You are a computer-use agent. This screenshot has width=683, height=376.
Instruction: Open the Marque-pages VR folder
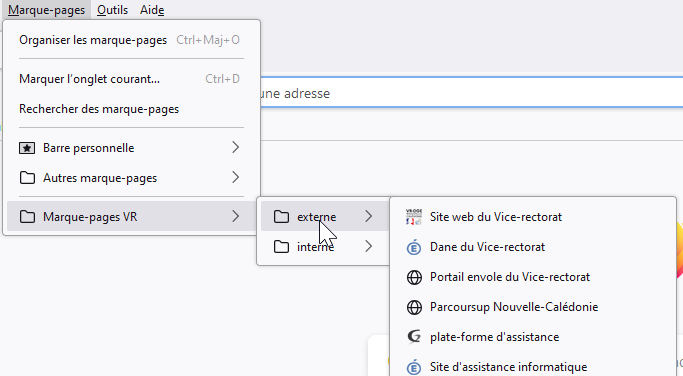tap(132, 217)
